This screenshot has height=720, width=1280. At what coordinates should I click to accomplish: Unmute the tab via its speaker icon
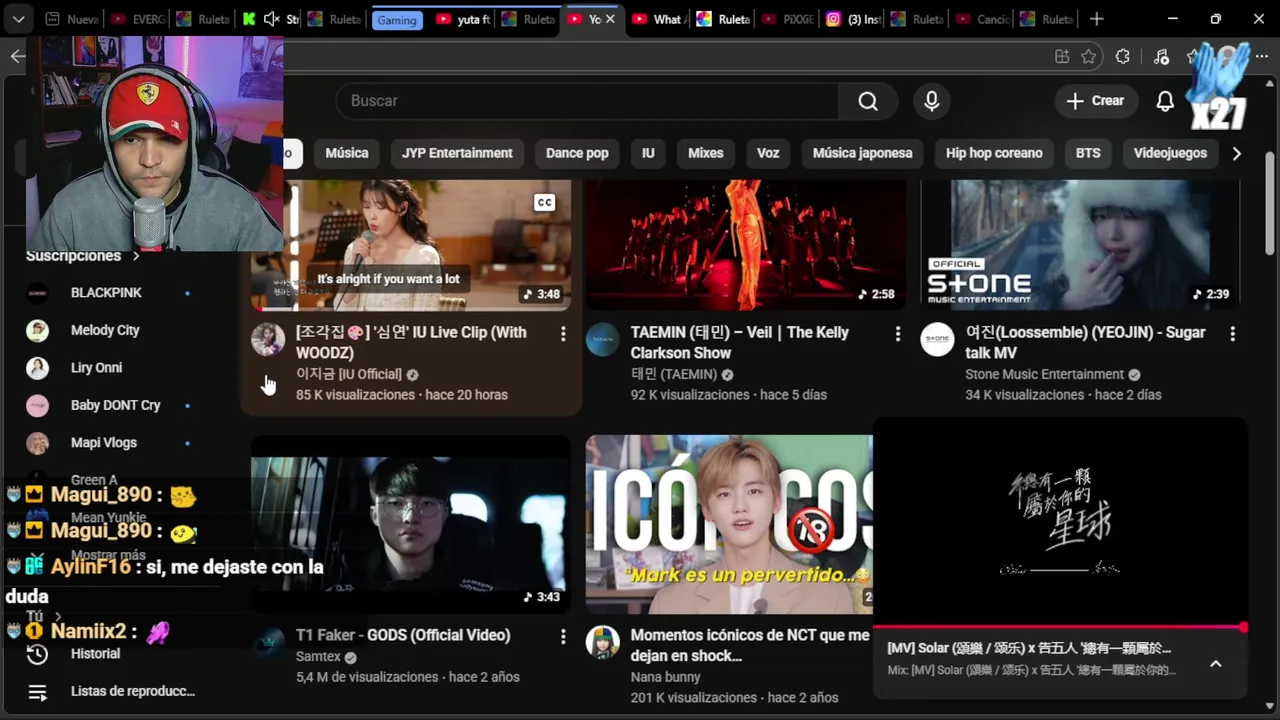(270, 19)
